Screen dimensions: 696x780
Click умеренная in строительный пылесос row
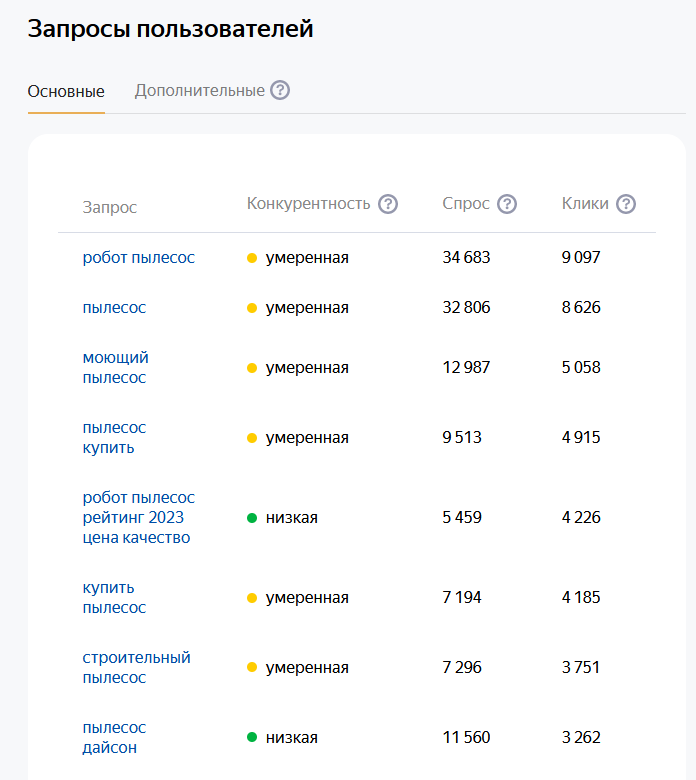click(x=307, y=668)
